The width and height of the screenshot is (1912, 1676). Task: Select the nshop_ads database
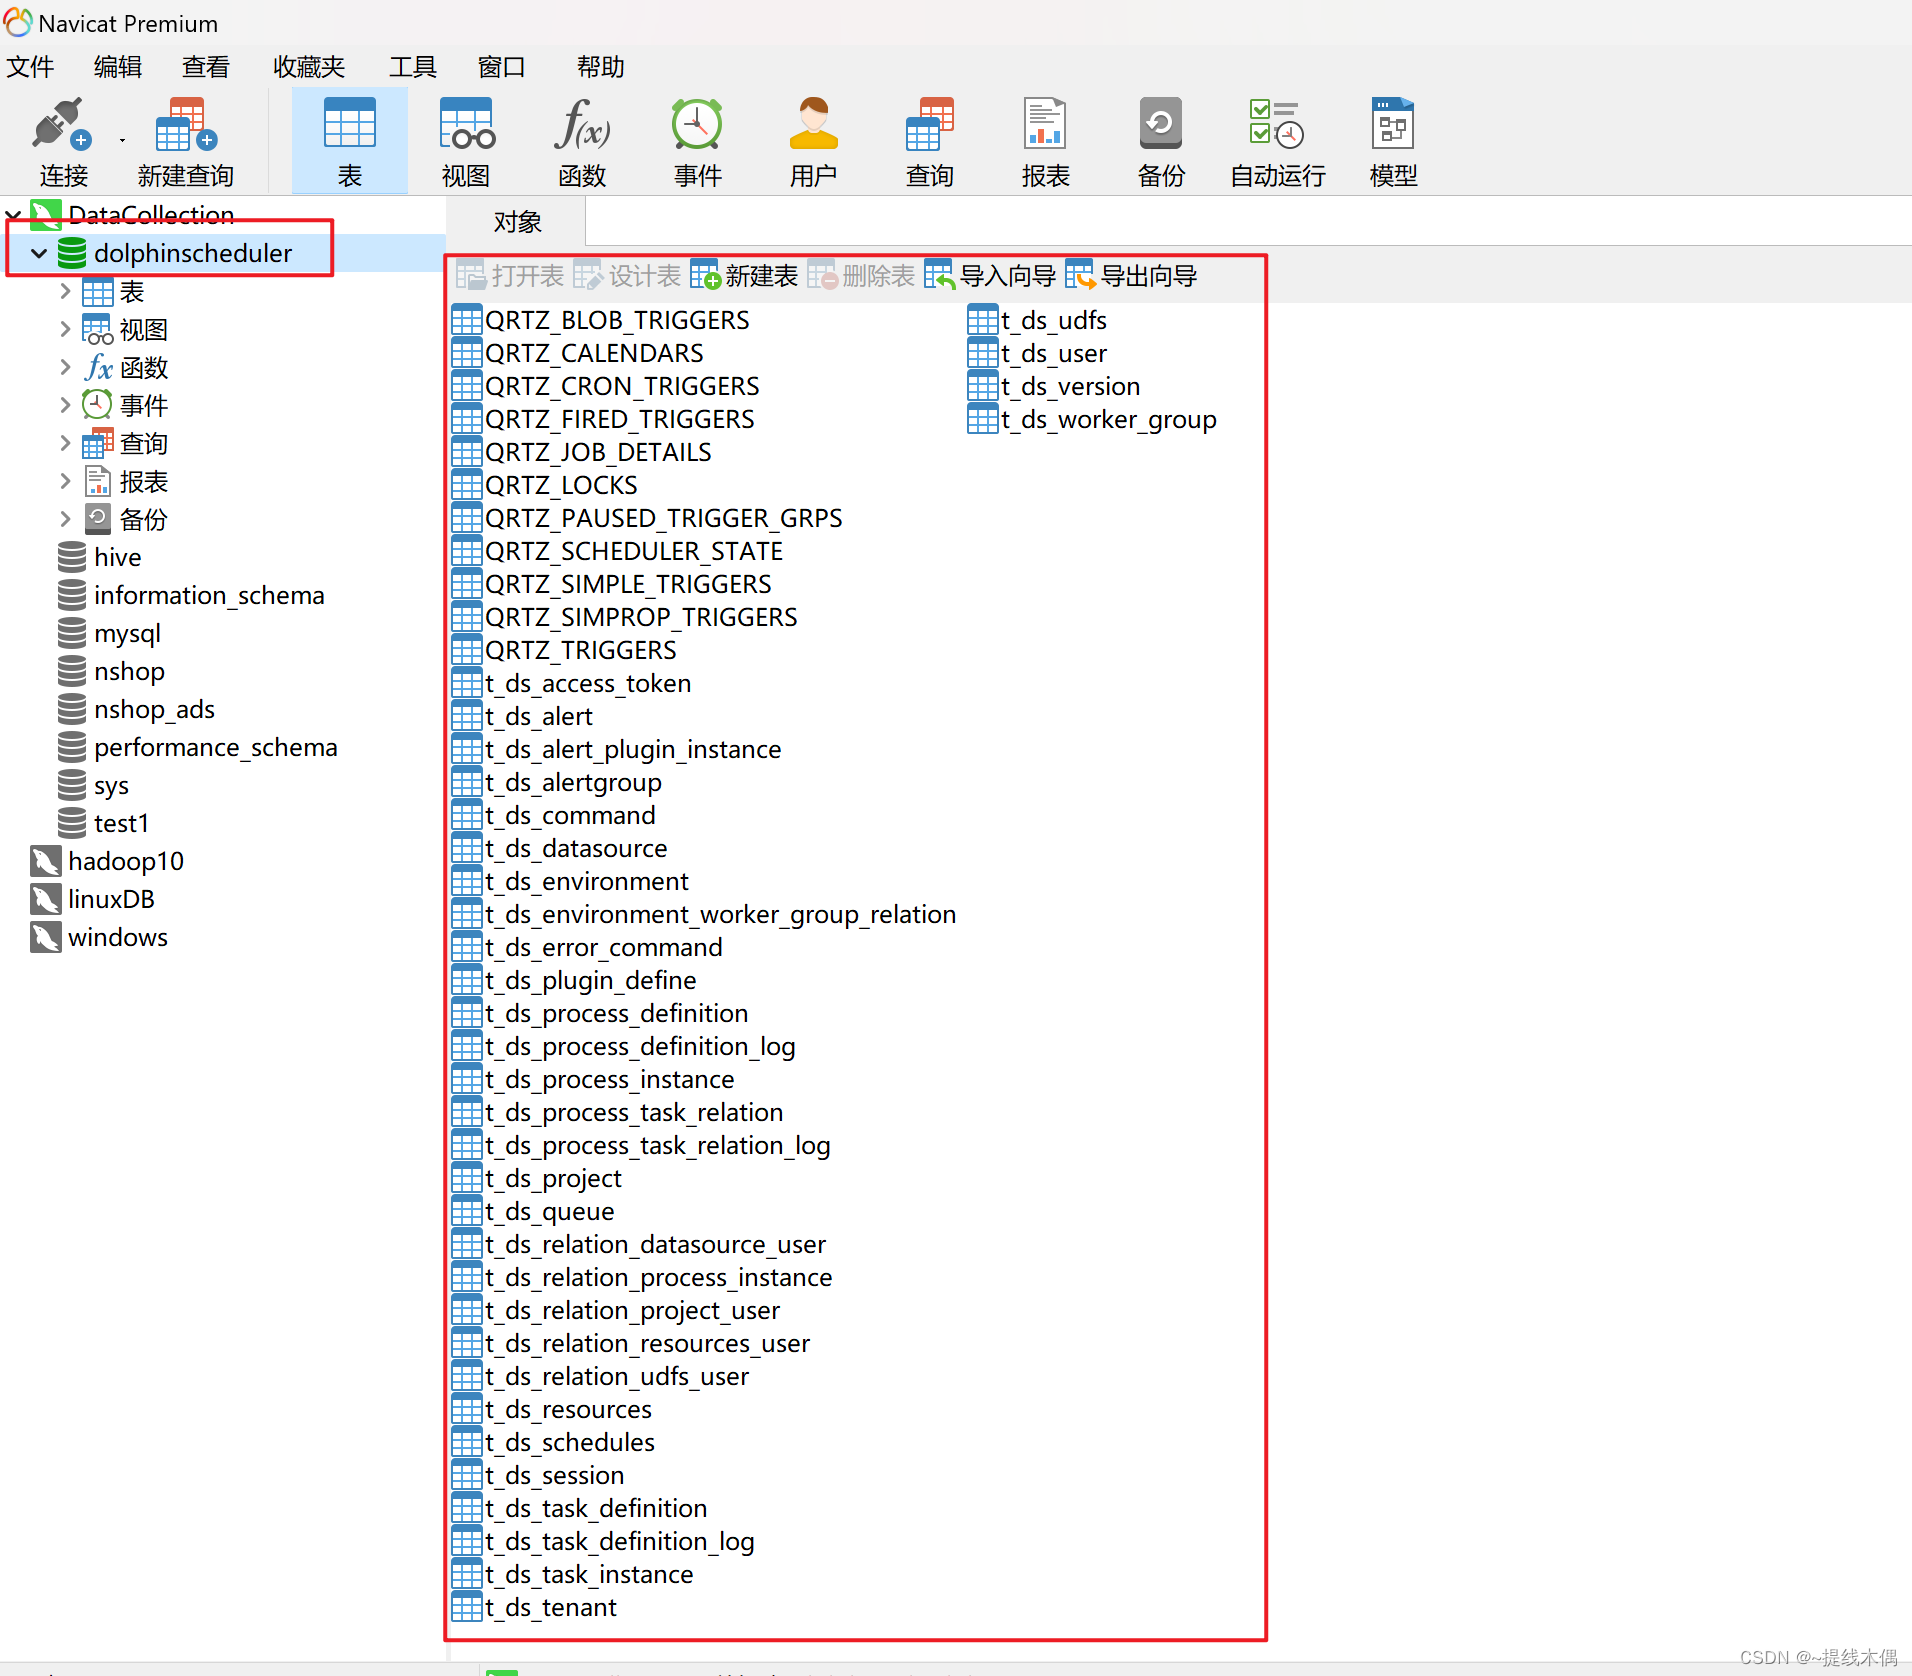tap(154, 709)
